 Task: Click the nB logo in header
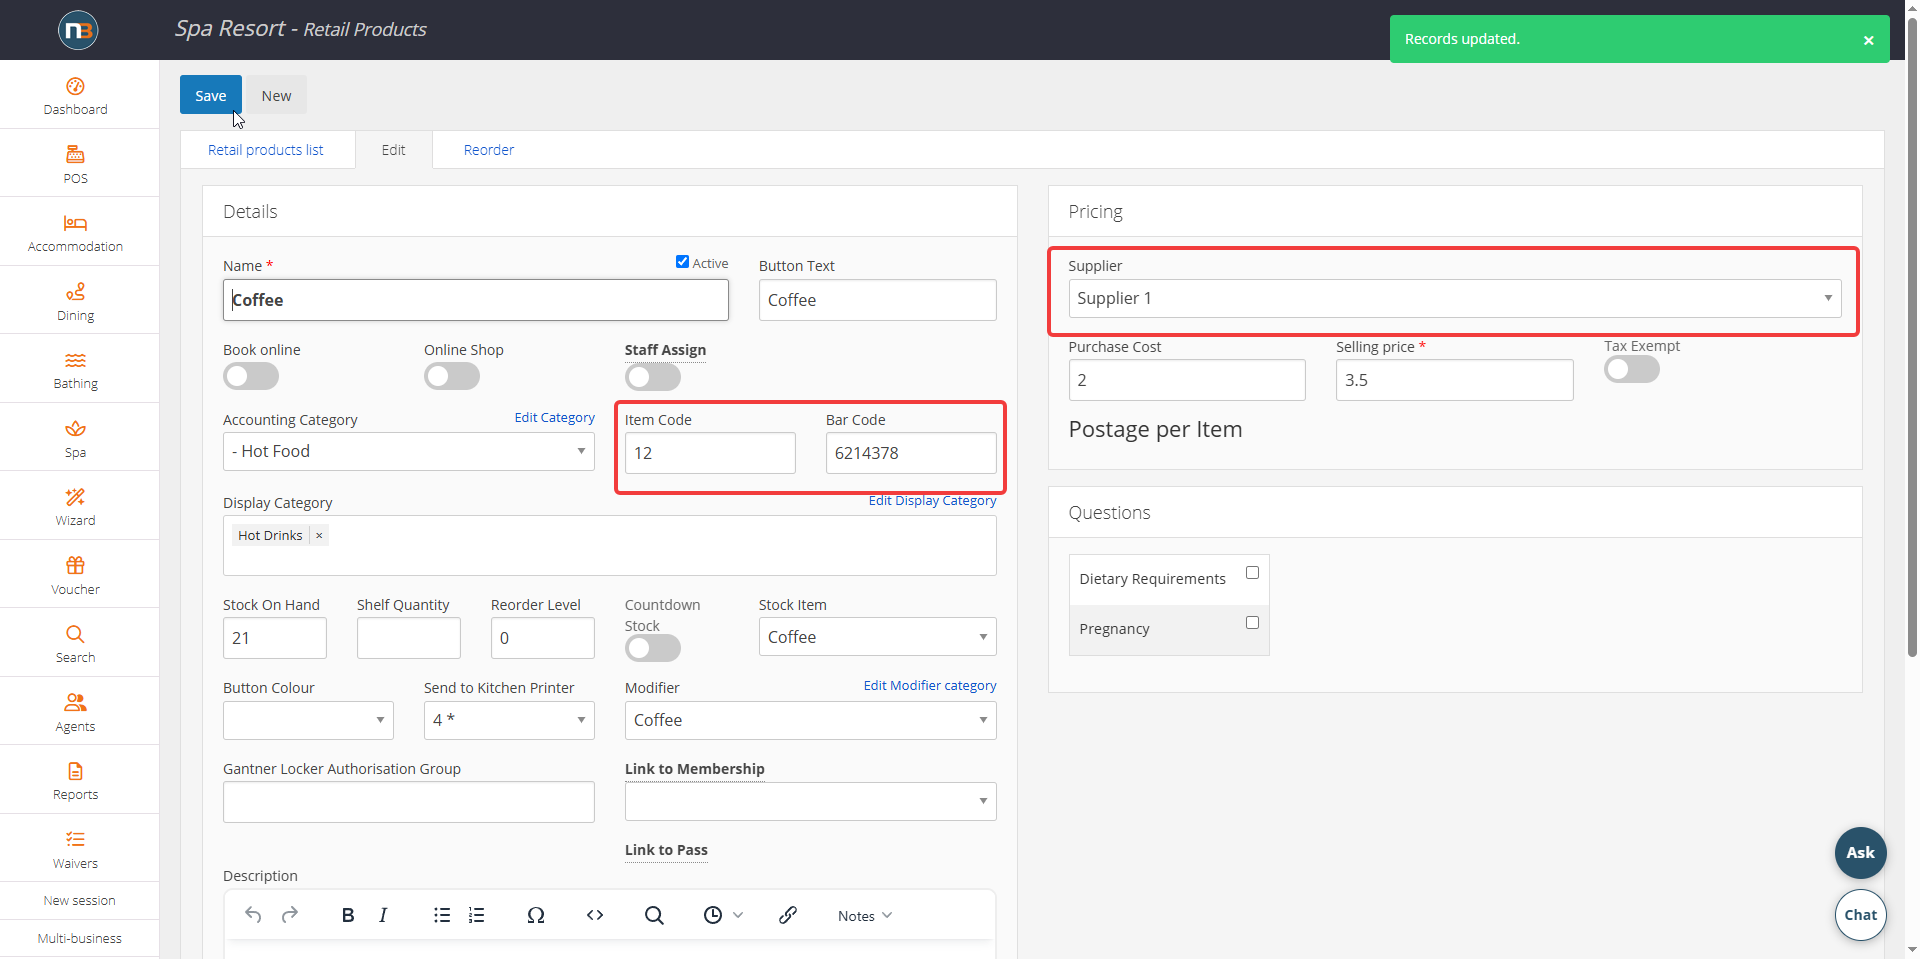click(x=78, y=30)
